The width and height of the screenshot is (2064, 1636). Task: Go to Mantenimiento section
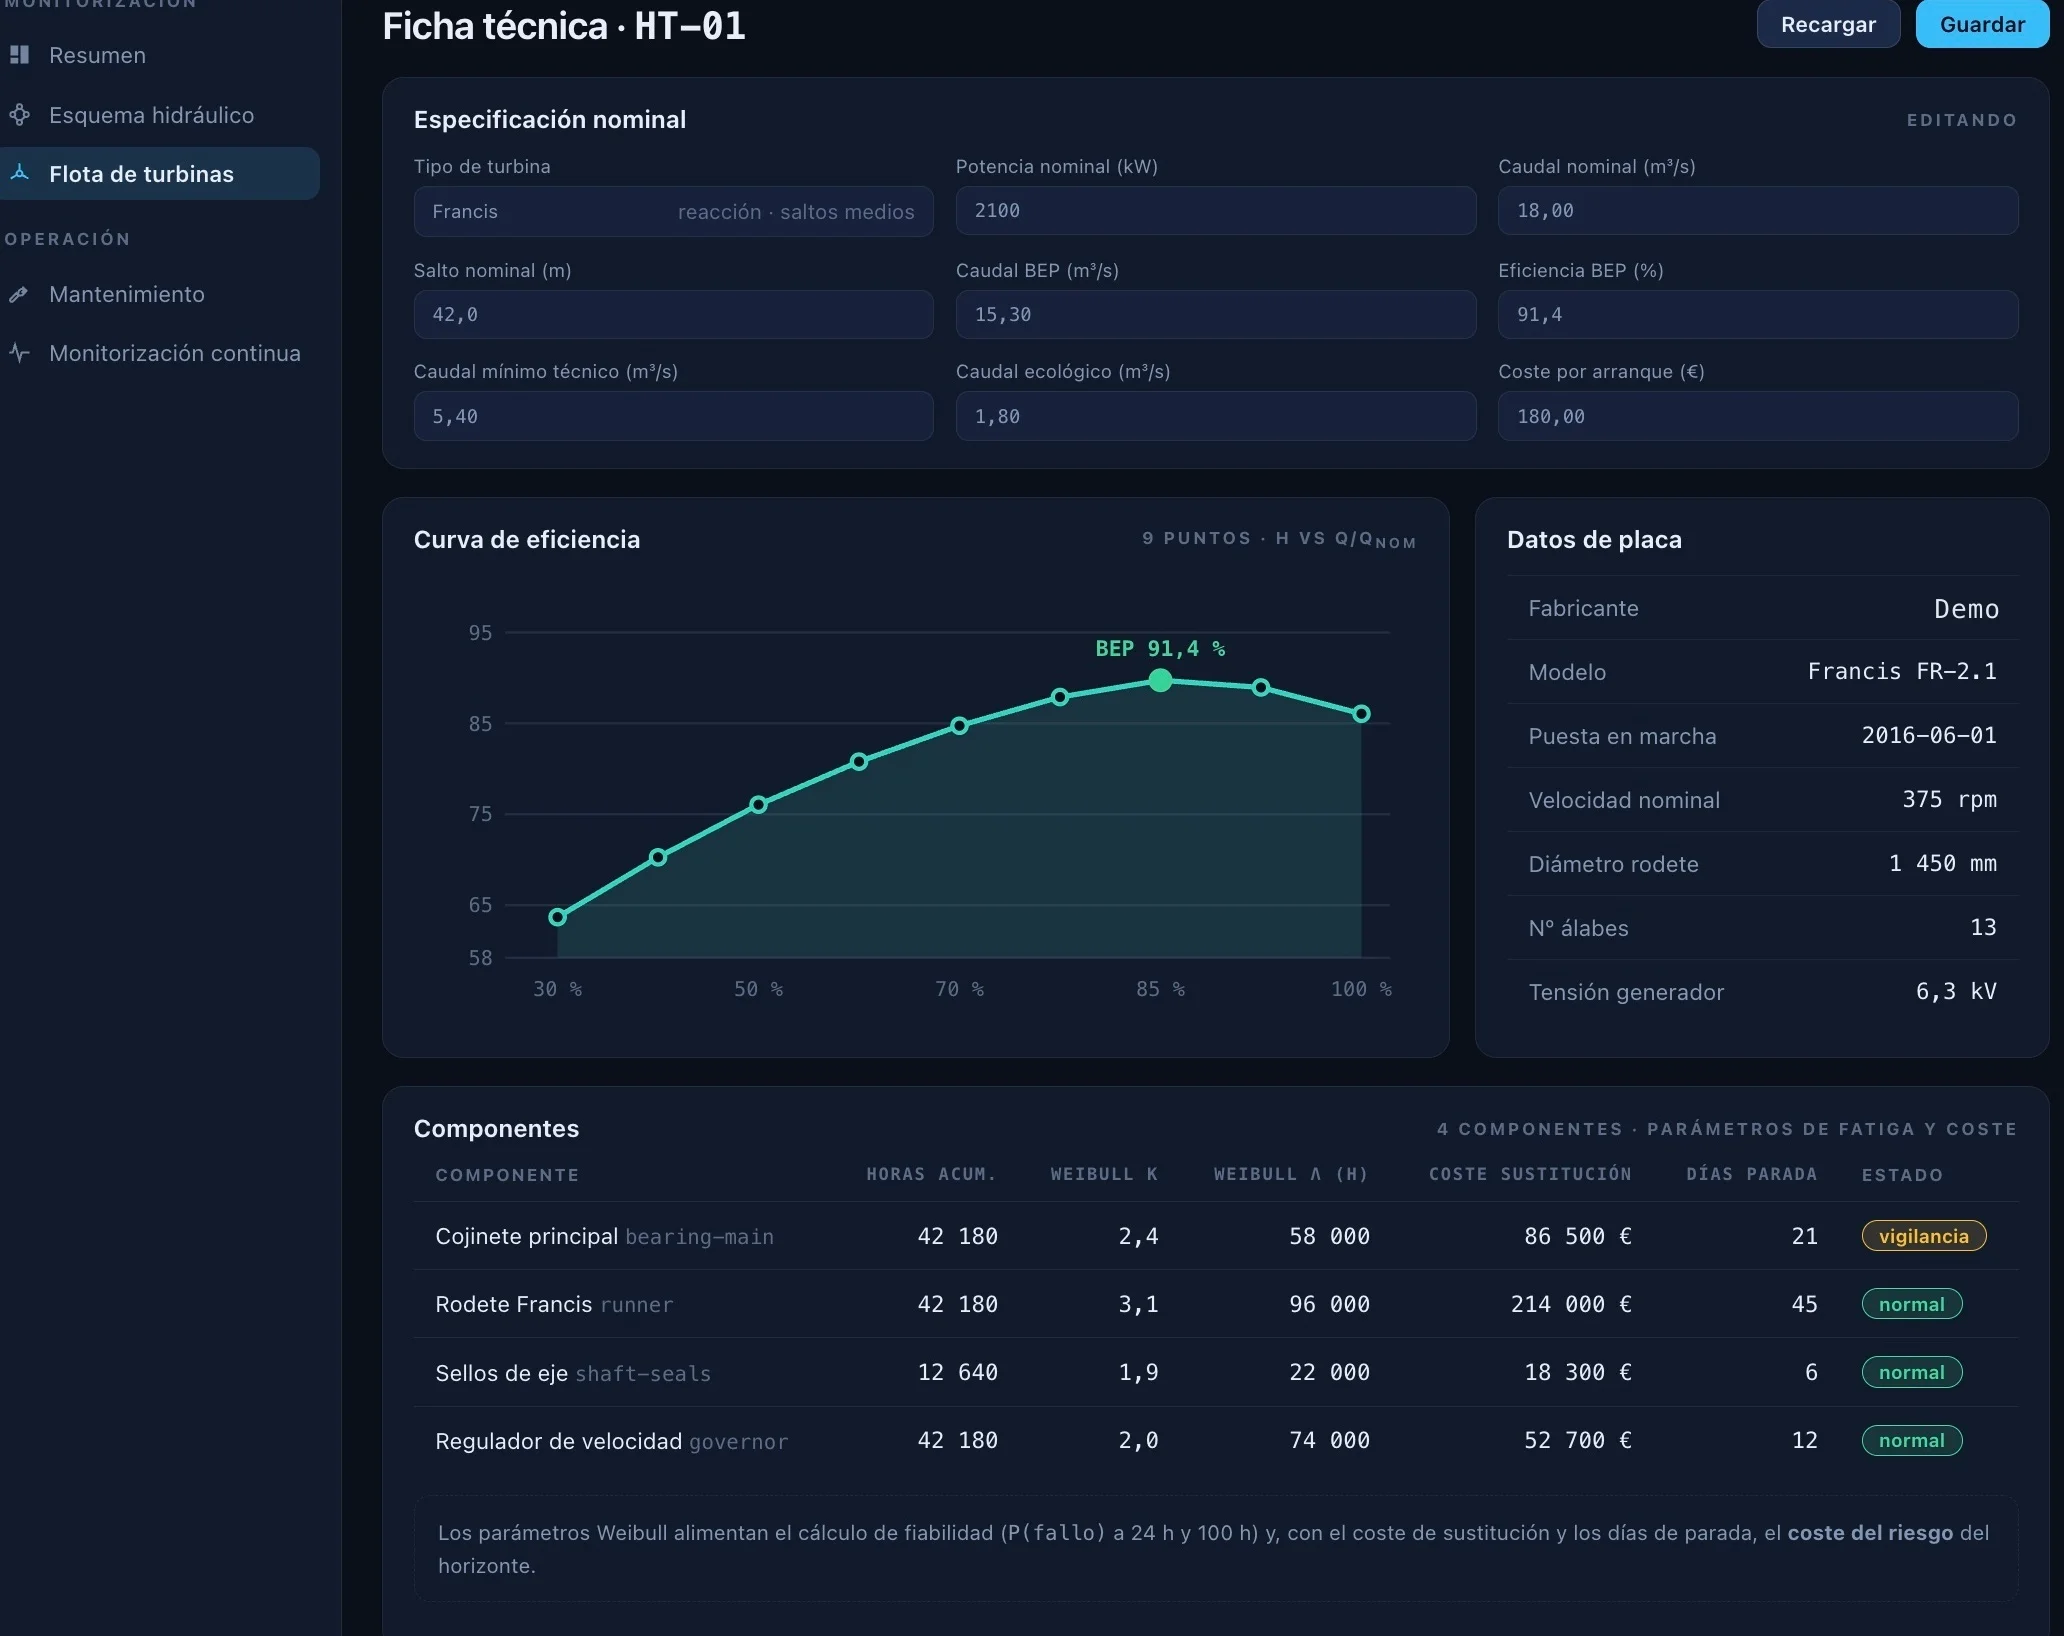pyautogui.click(x=160, y=294)
